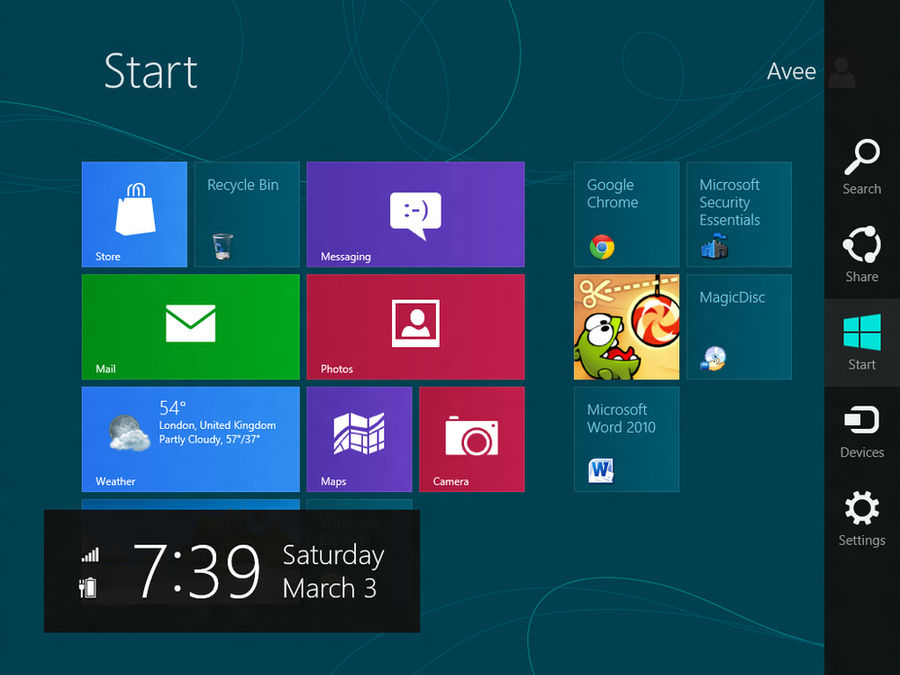Viewport: 900px width, 675px height.
Task: Click the 54° temperature reading
Action: [173, 408]
